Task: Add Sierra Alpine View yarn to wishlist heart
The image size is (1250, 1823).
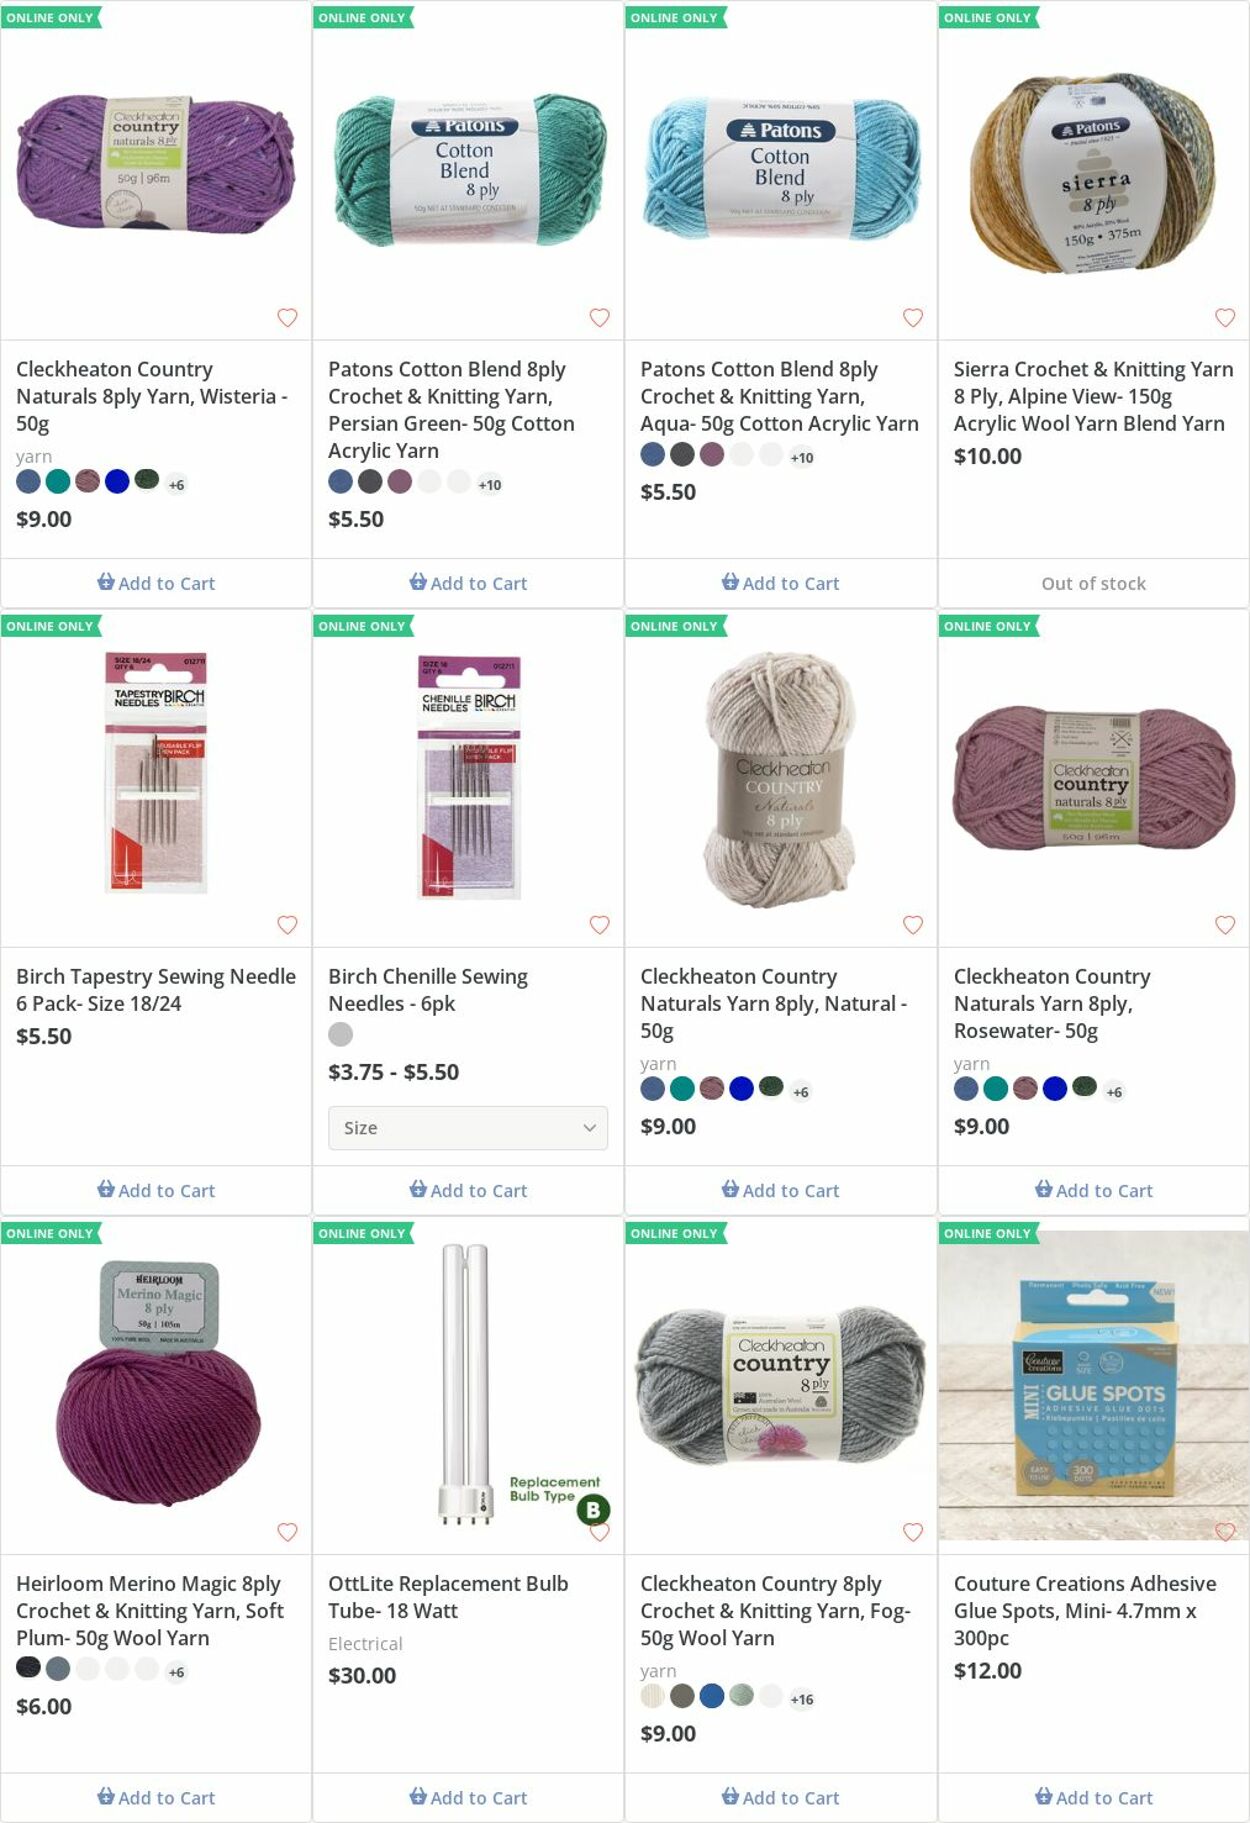Action: click(1224, 317)
